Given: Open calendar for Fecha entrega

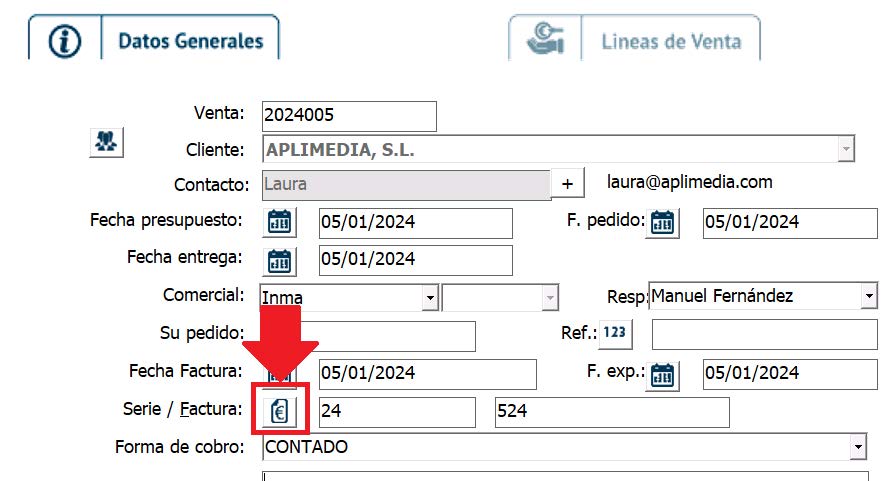Looking at the screenshot, I should tap(280, 260).
